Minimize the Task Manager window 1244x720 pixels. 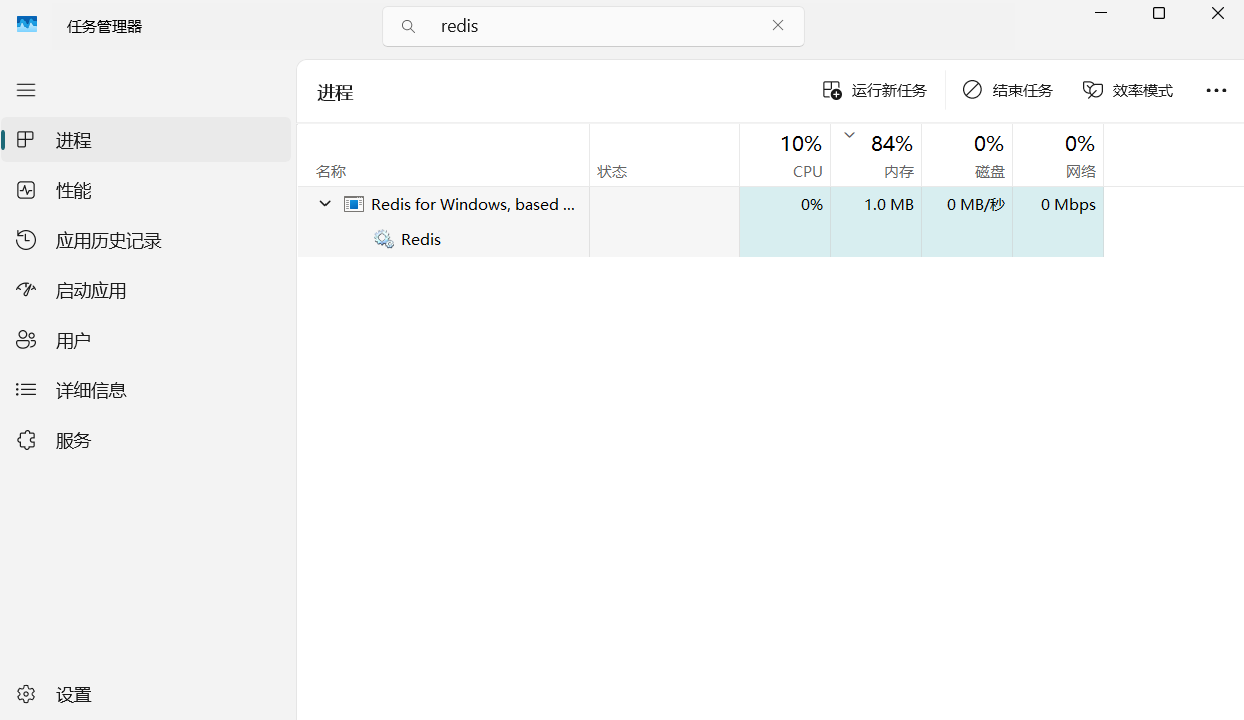pyautogui.click(x=1101, y=14)
